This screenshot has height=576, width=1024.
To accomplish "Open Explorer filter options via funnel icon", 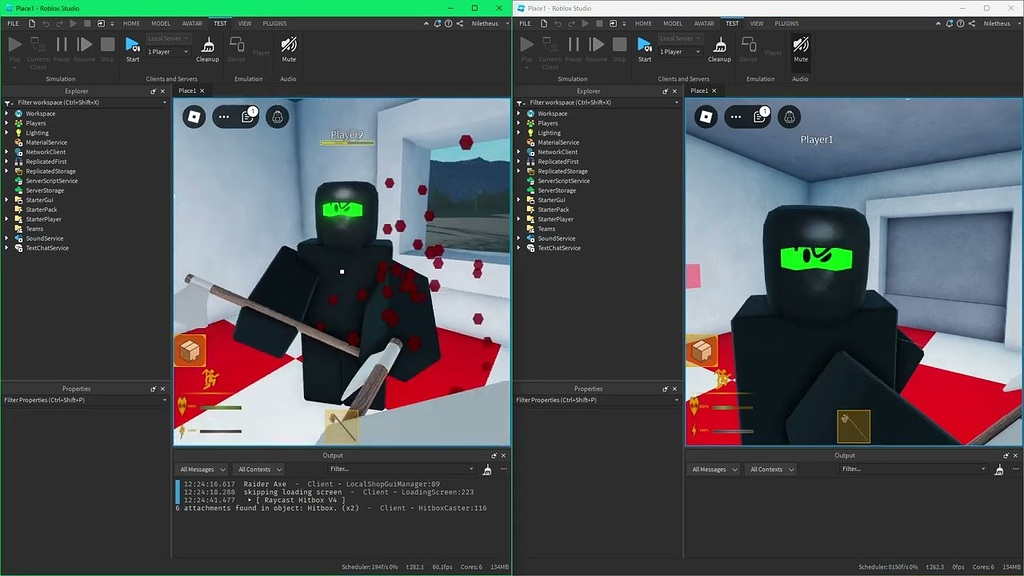I will tap(6, 103).
